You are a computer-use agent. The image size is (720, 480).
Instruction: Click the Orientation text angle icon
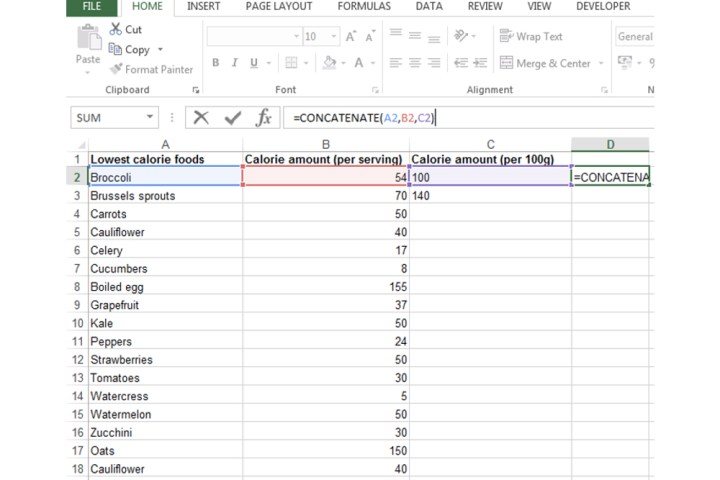click(x=461, y=35)
